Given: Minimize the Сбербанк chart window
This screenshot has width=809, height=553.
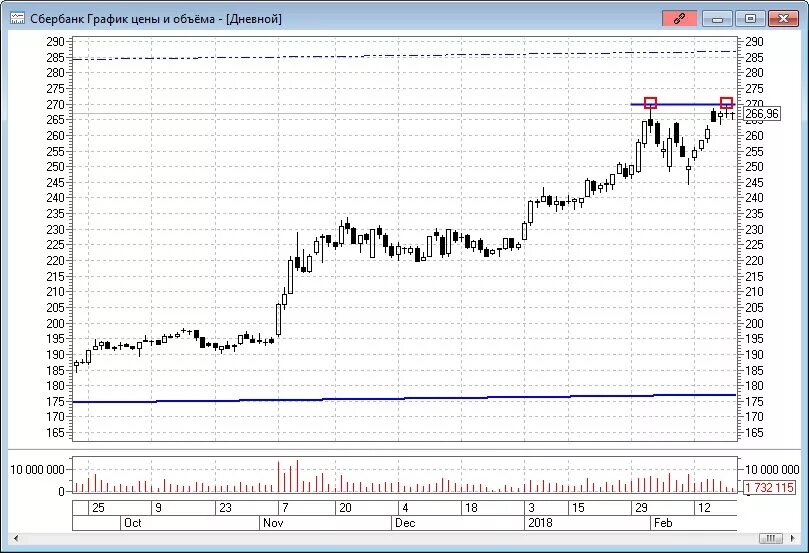Looking at the screenshot, I should 717,19.
